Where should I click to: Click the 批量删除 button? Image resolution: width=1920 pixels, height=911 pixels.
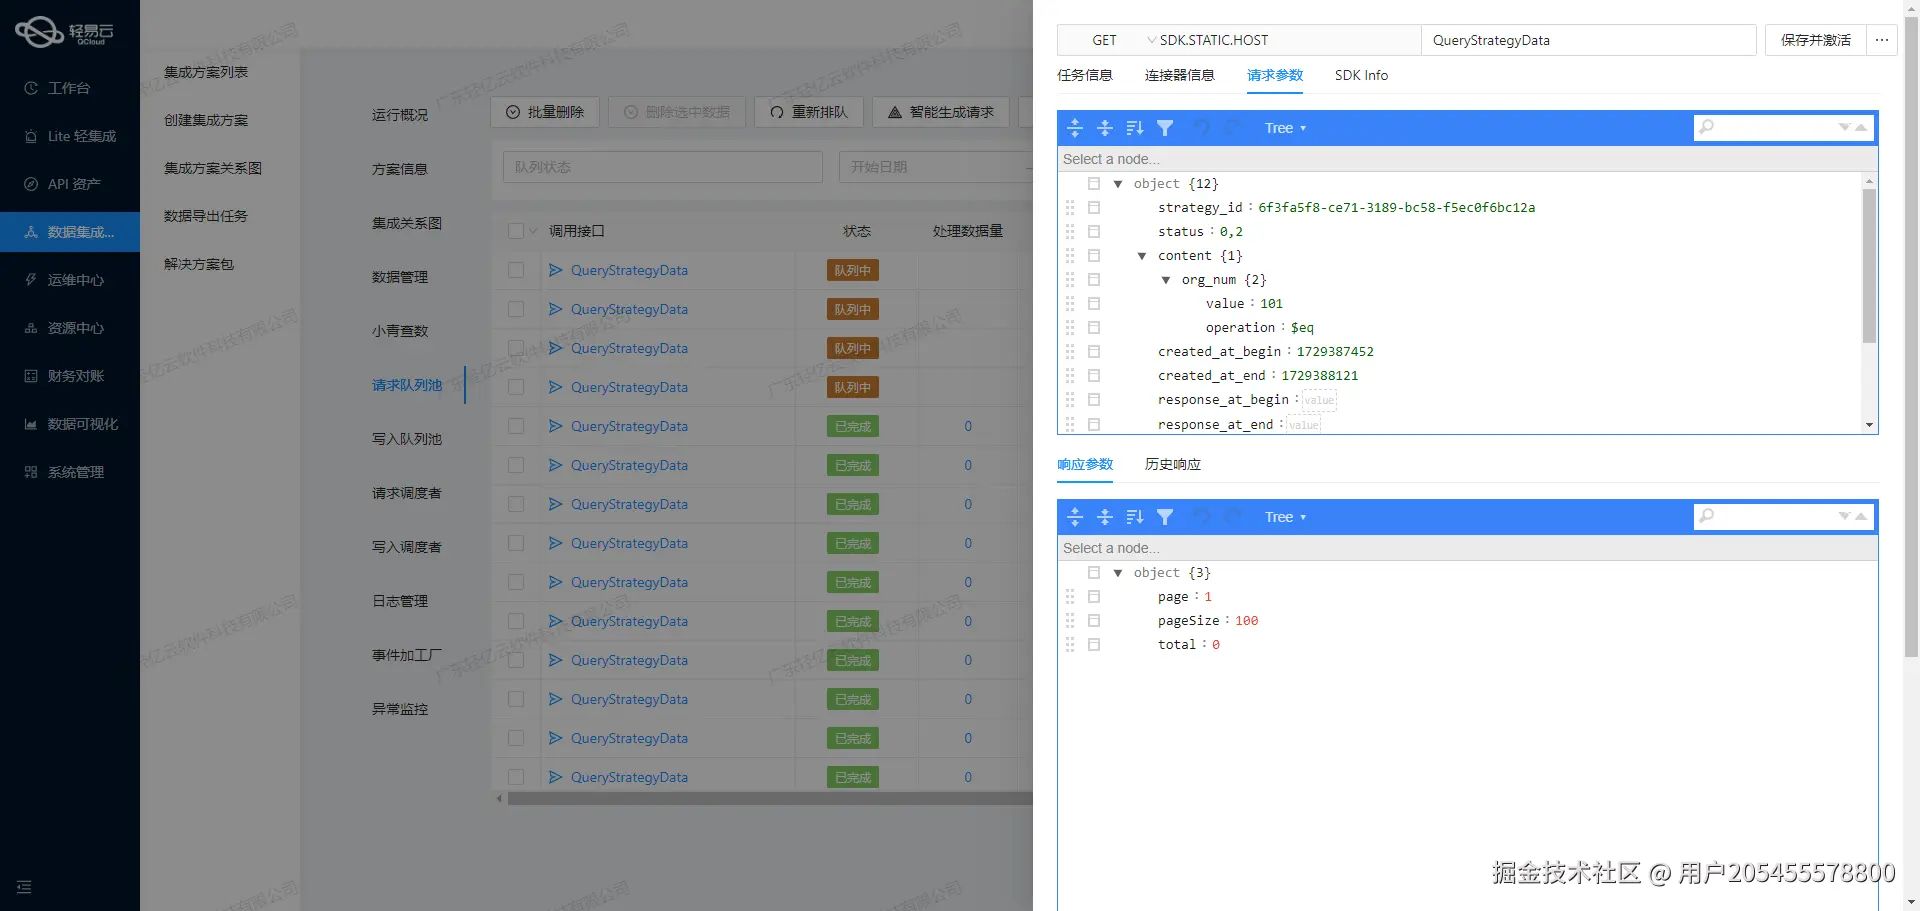click(x=545, y=112)
